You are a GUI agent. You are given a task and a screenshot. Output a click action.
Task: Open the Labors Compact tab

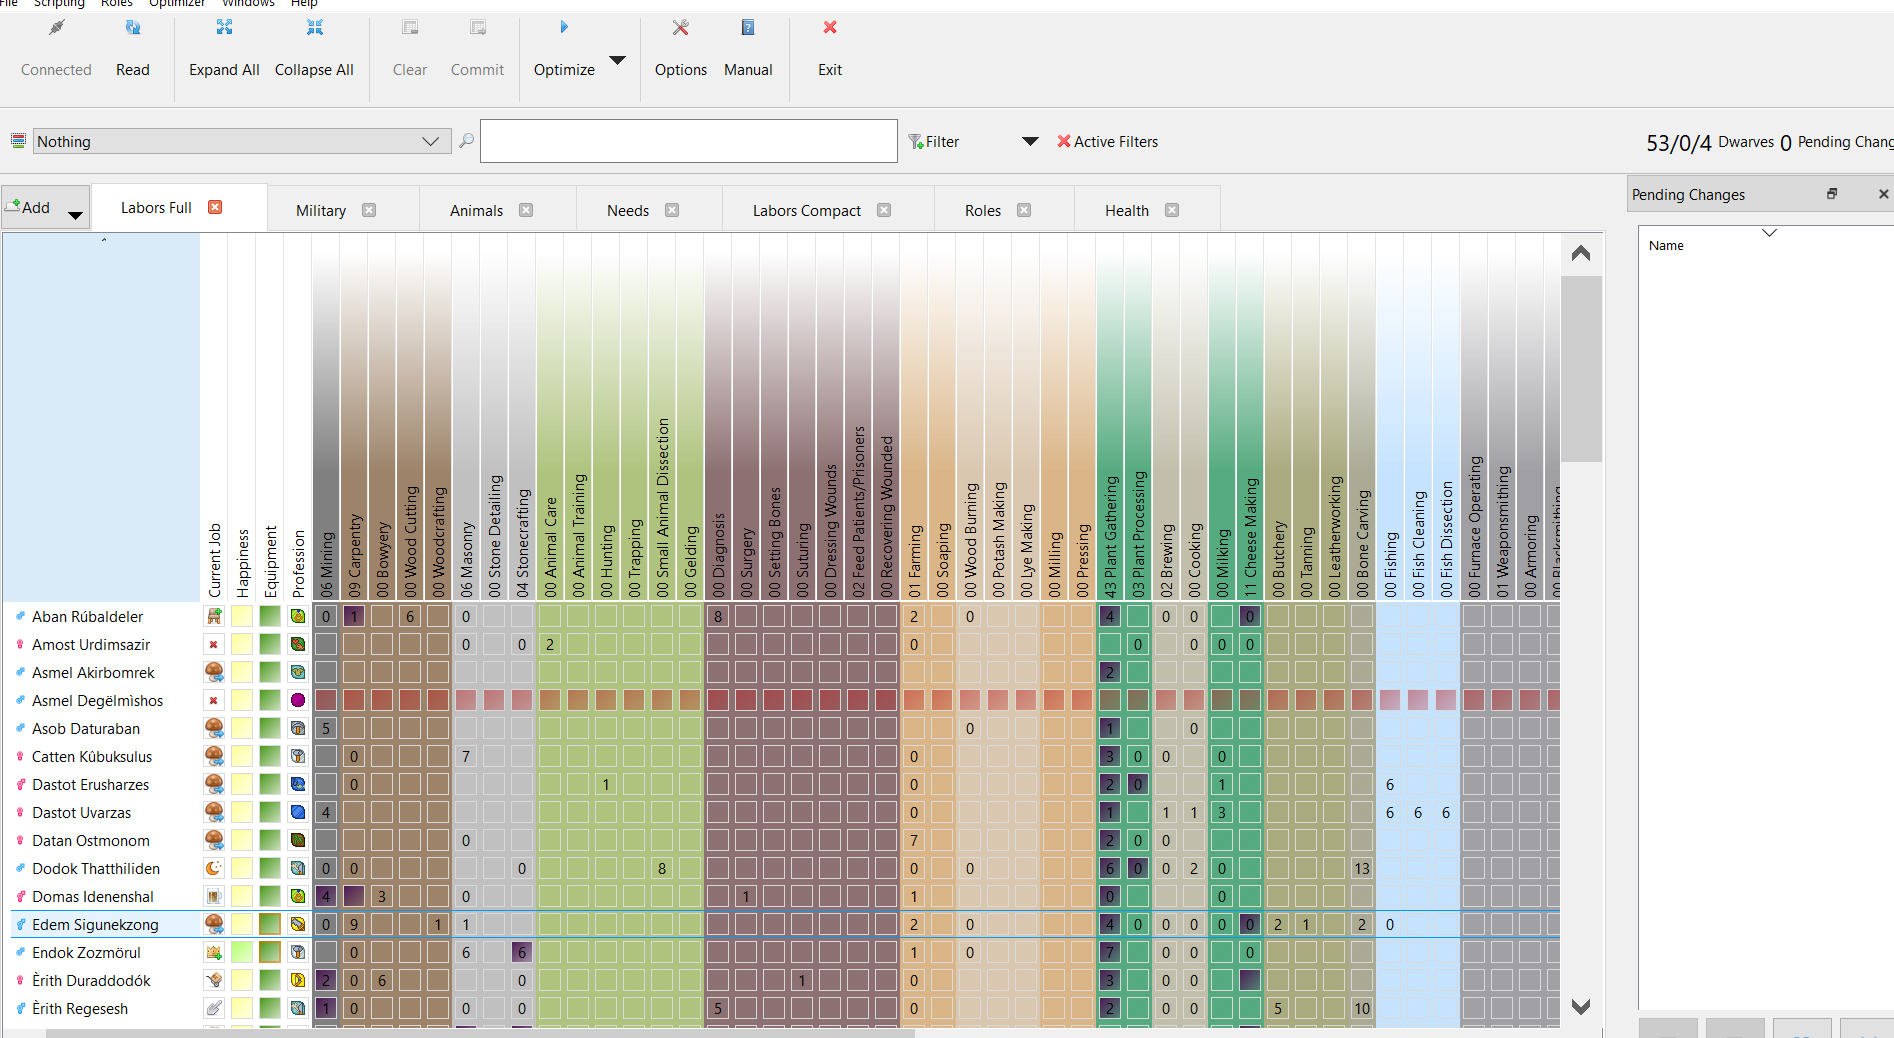806,210
